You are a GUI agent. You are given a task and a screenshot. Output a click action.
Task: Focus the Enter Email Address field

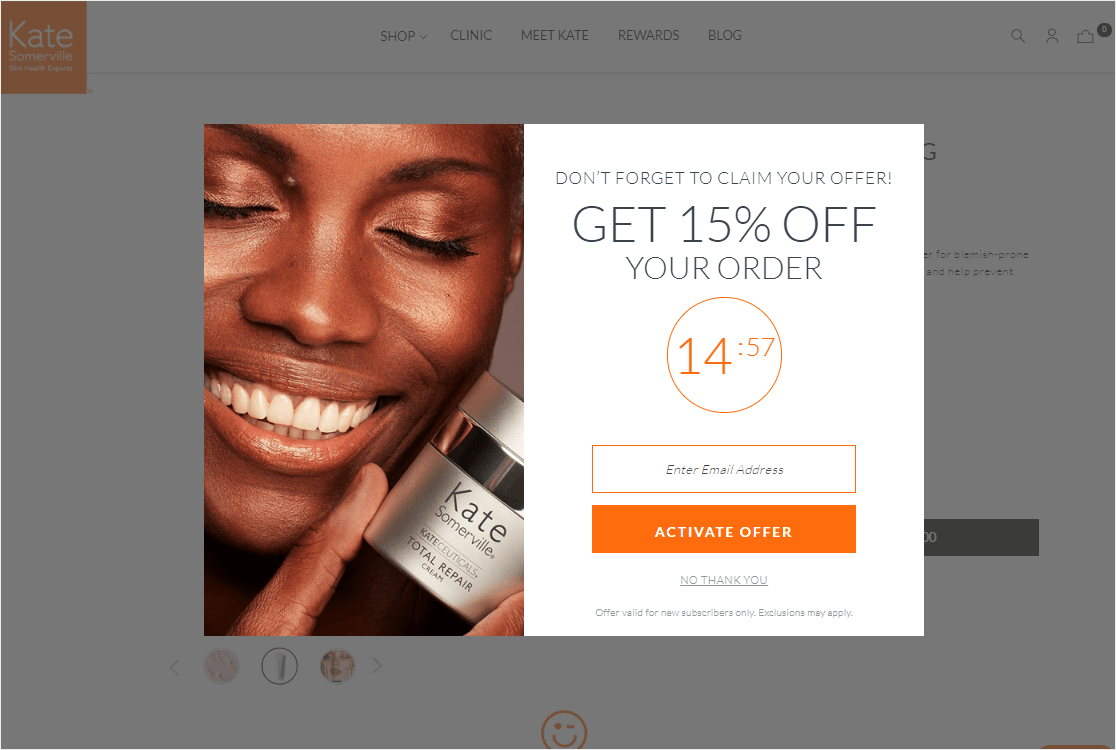click(x=724, y=469)
